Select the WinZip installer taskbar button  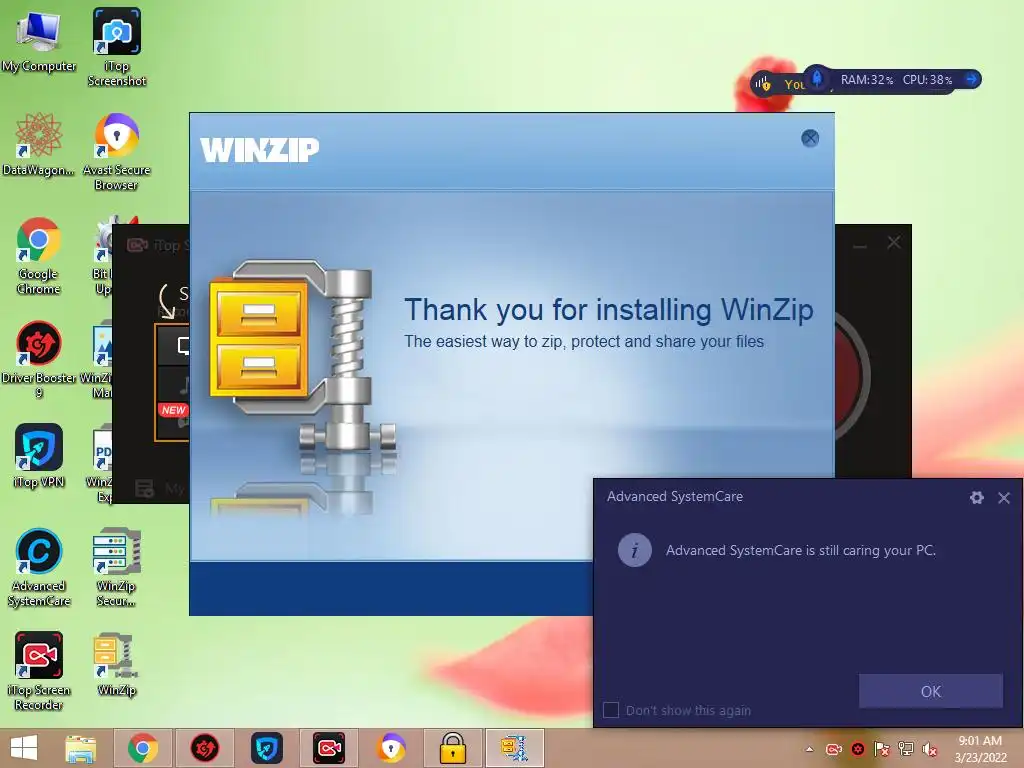tap(515, 748)
